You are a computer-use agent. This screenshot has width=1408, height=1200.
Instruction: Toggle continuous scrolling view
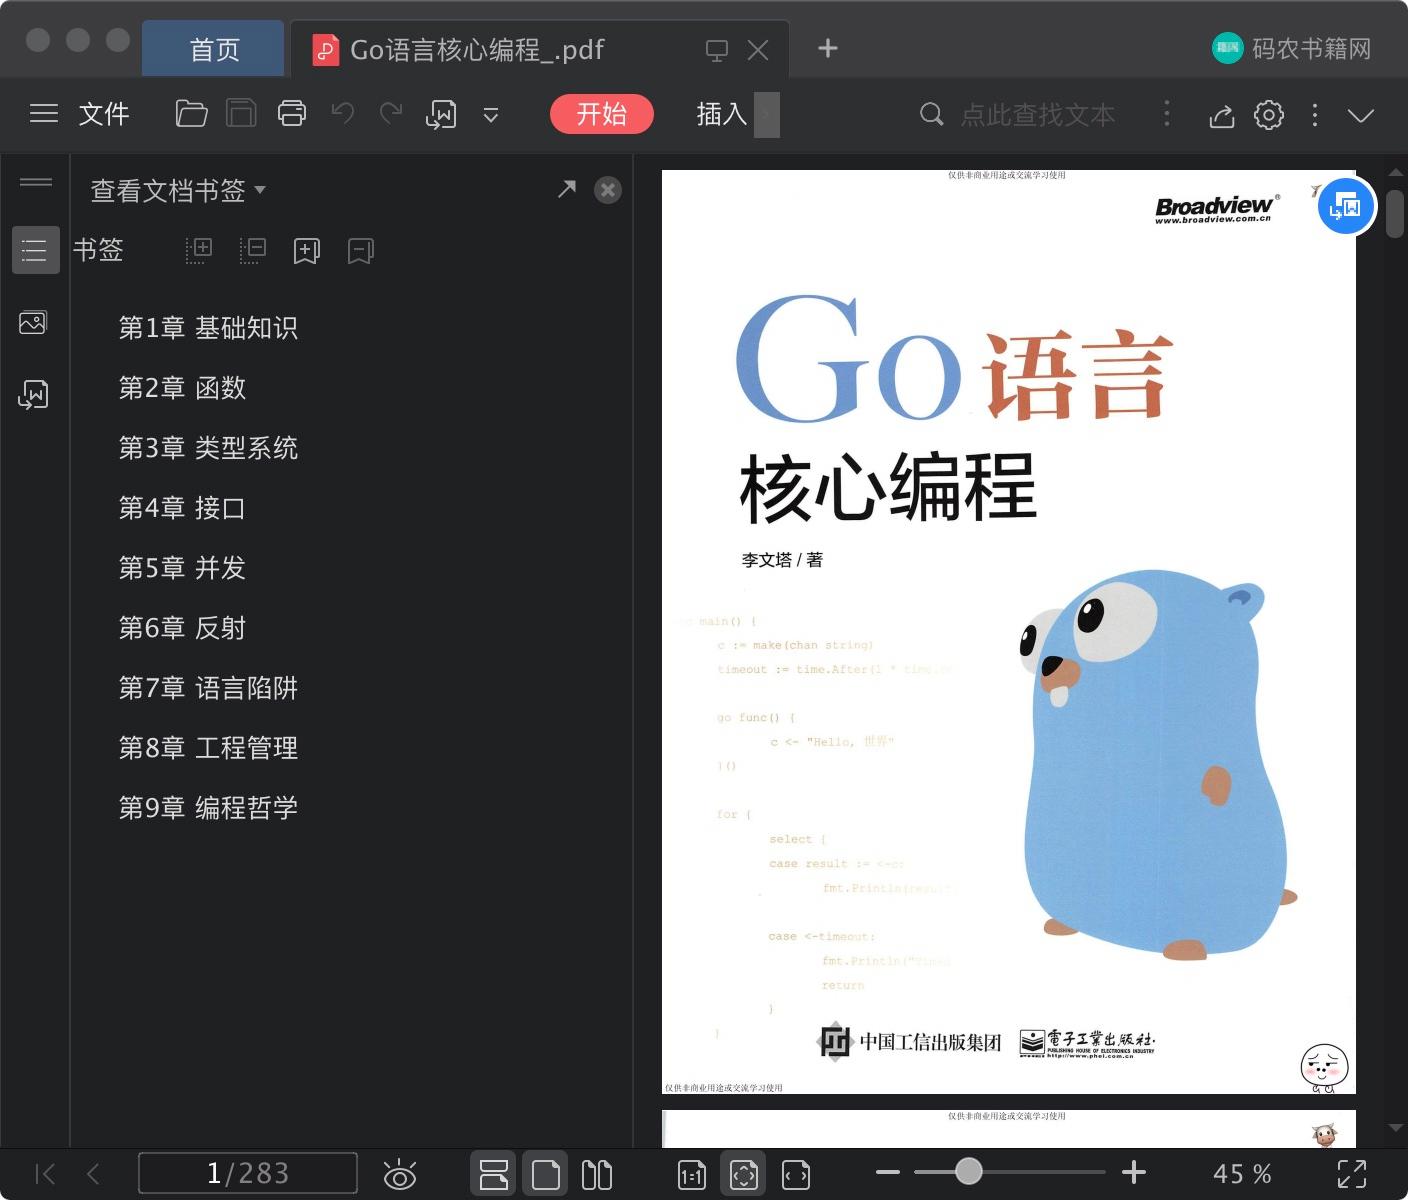pos(494,1174)
